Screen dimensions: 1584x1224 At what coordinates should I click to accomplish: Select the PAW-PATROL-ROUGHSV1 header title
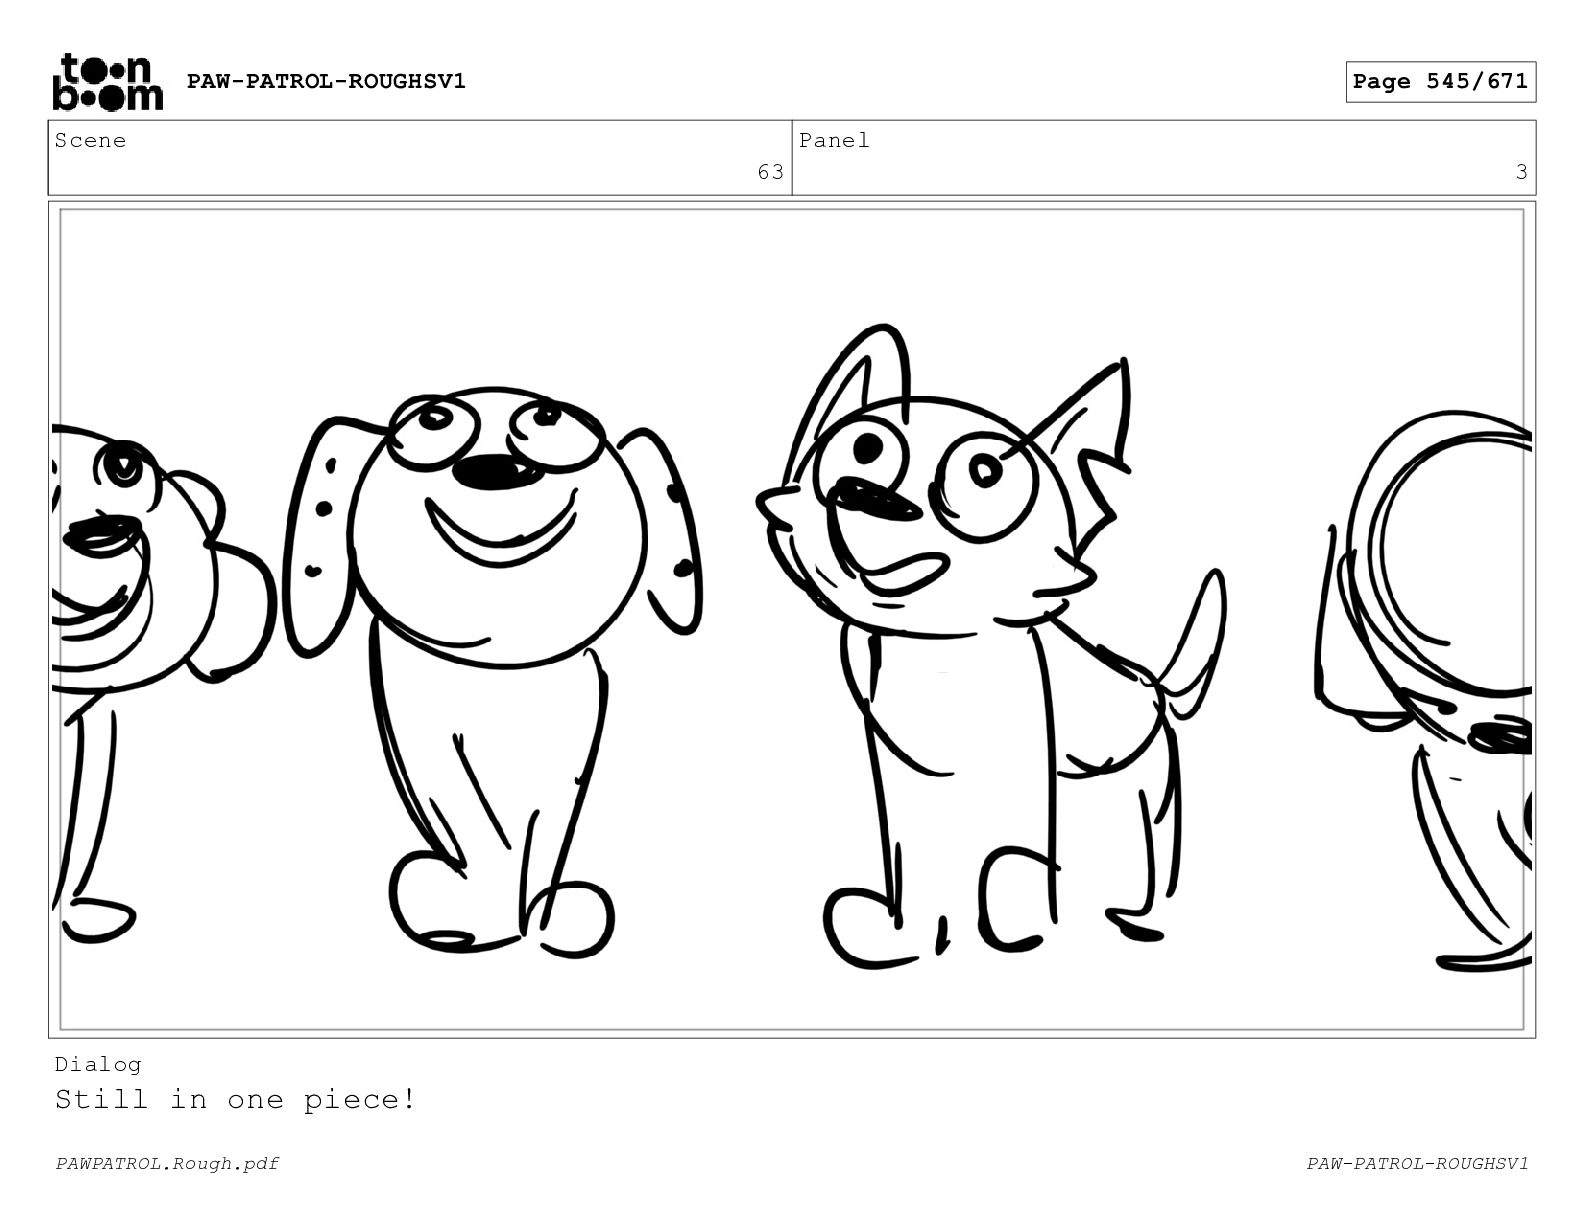coord(326,81)
